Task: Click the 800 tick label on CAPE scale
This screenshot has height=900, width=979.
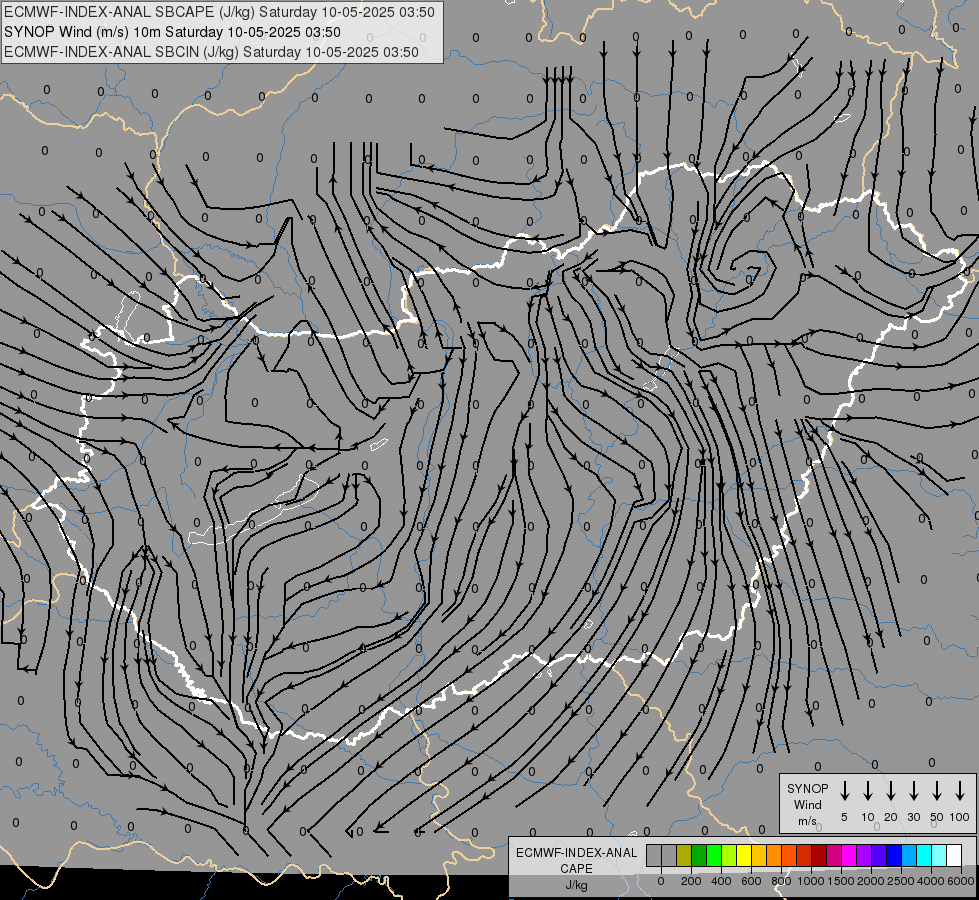Action: (781, 881)
